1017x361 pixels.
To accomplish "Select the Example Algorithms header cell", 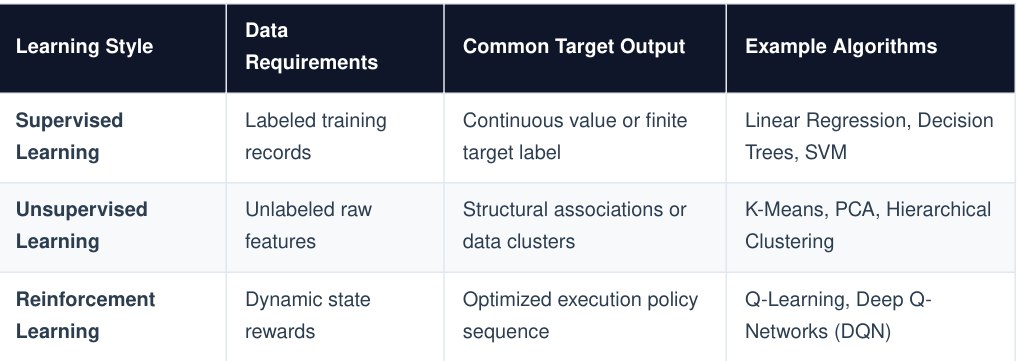I will [871, 47].
